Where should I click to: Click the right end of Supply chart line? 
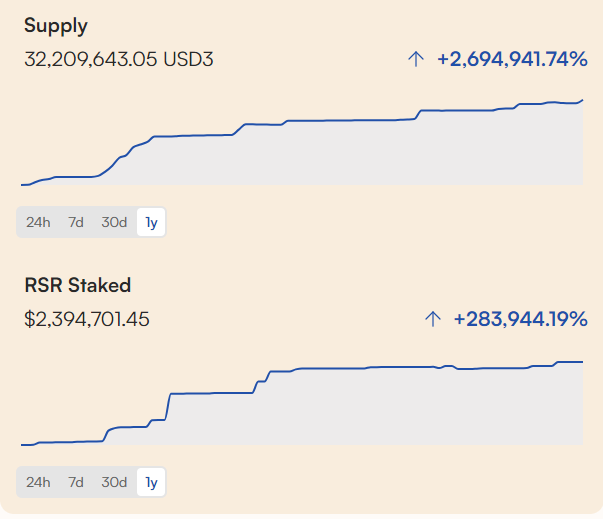click(x=582, y=100)
